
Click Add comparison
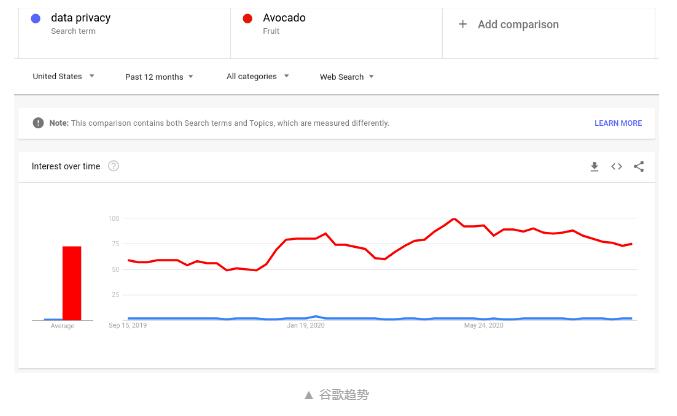tap(518, 25)
